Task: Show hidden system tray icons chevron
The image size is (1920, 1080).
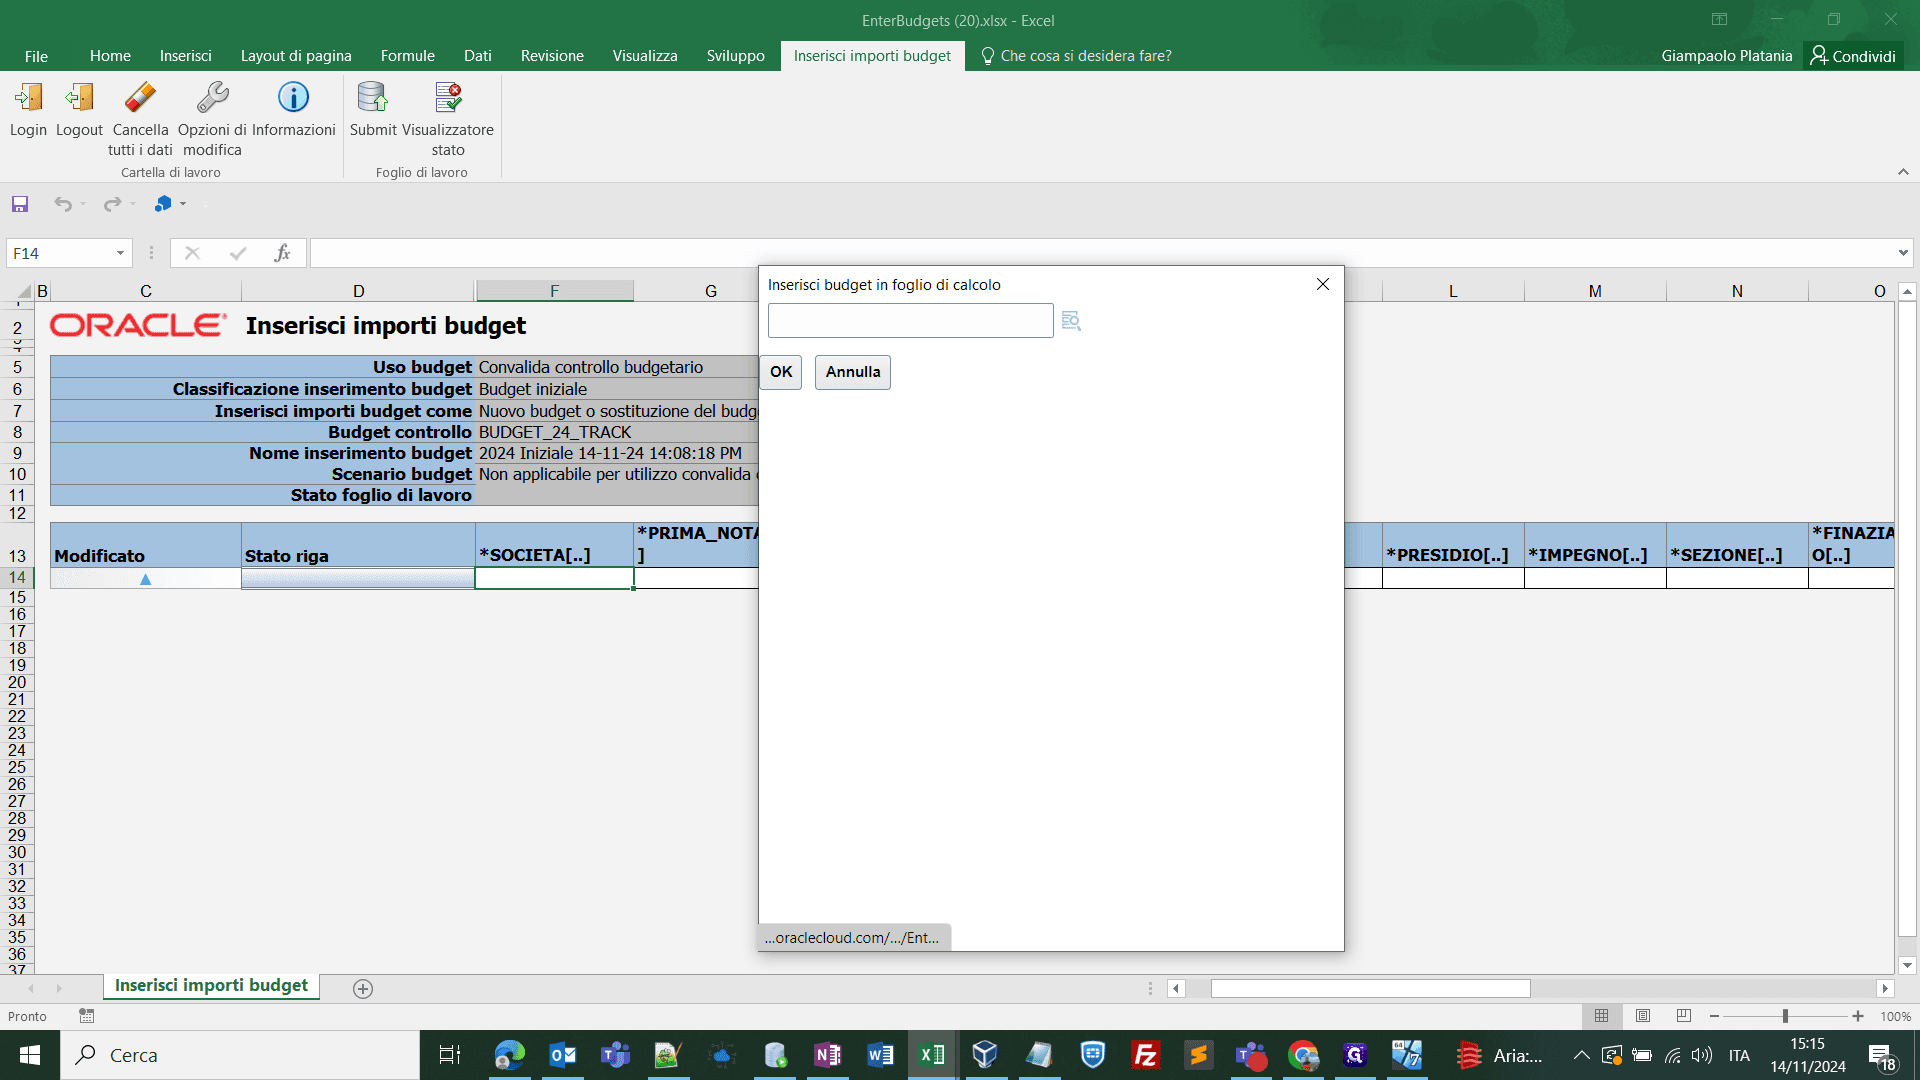Action: pos(1581,1055)
